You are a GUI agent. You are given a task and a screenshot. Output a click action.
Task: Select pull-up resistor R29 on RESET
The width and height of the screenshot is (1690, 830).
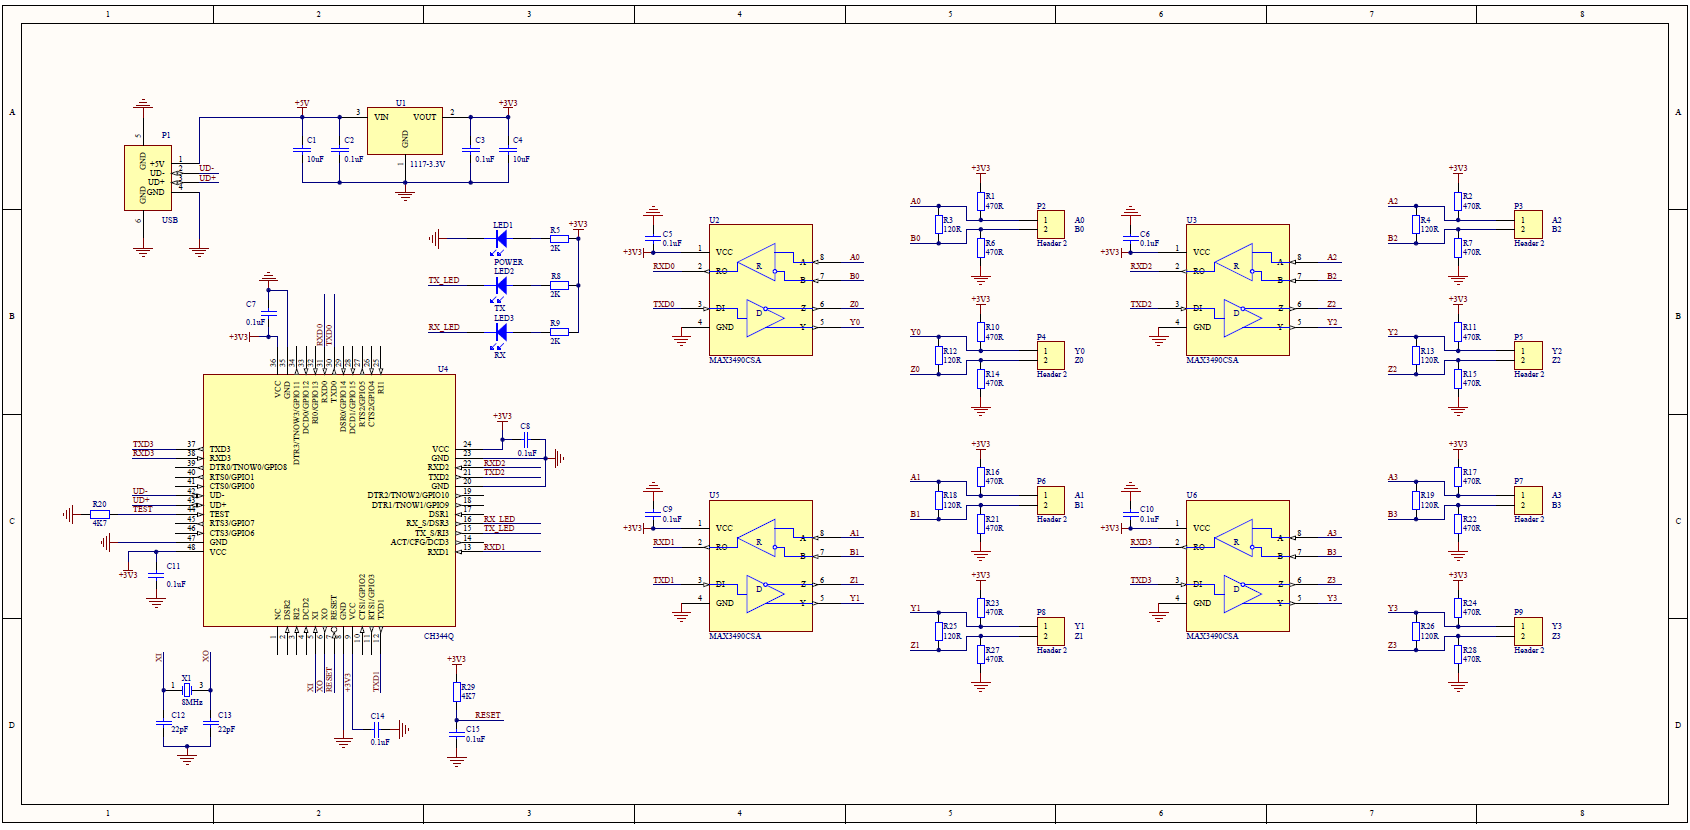tap(457, 692)
